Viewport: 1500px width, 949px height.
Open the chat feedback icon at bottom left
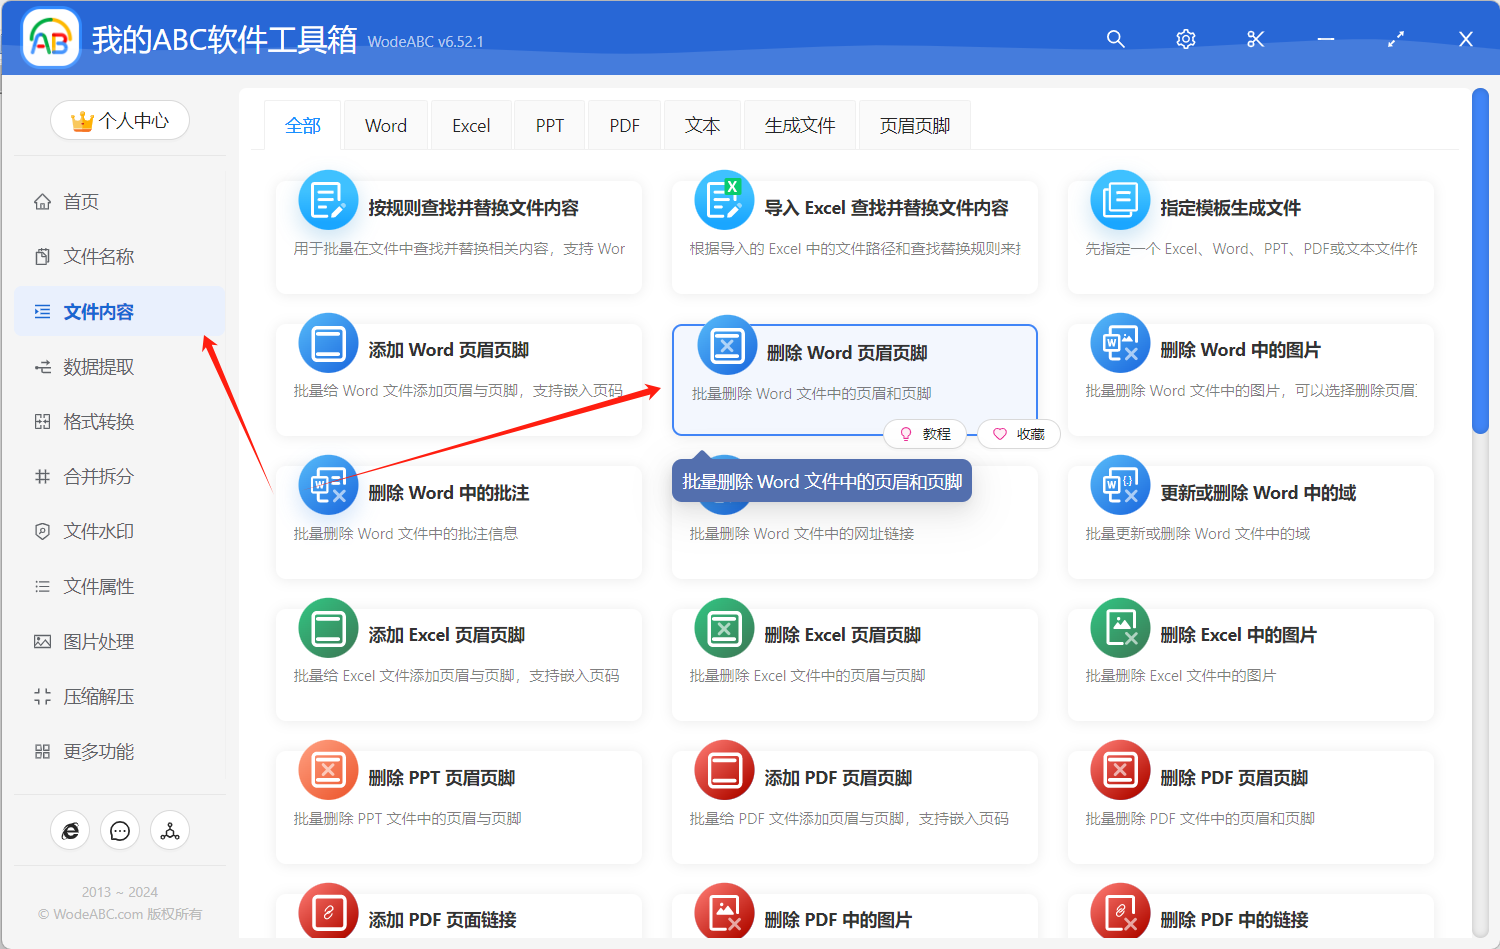pos(120,830)
